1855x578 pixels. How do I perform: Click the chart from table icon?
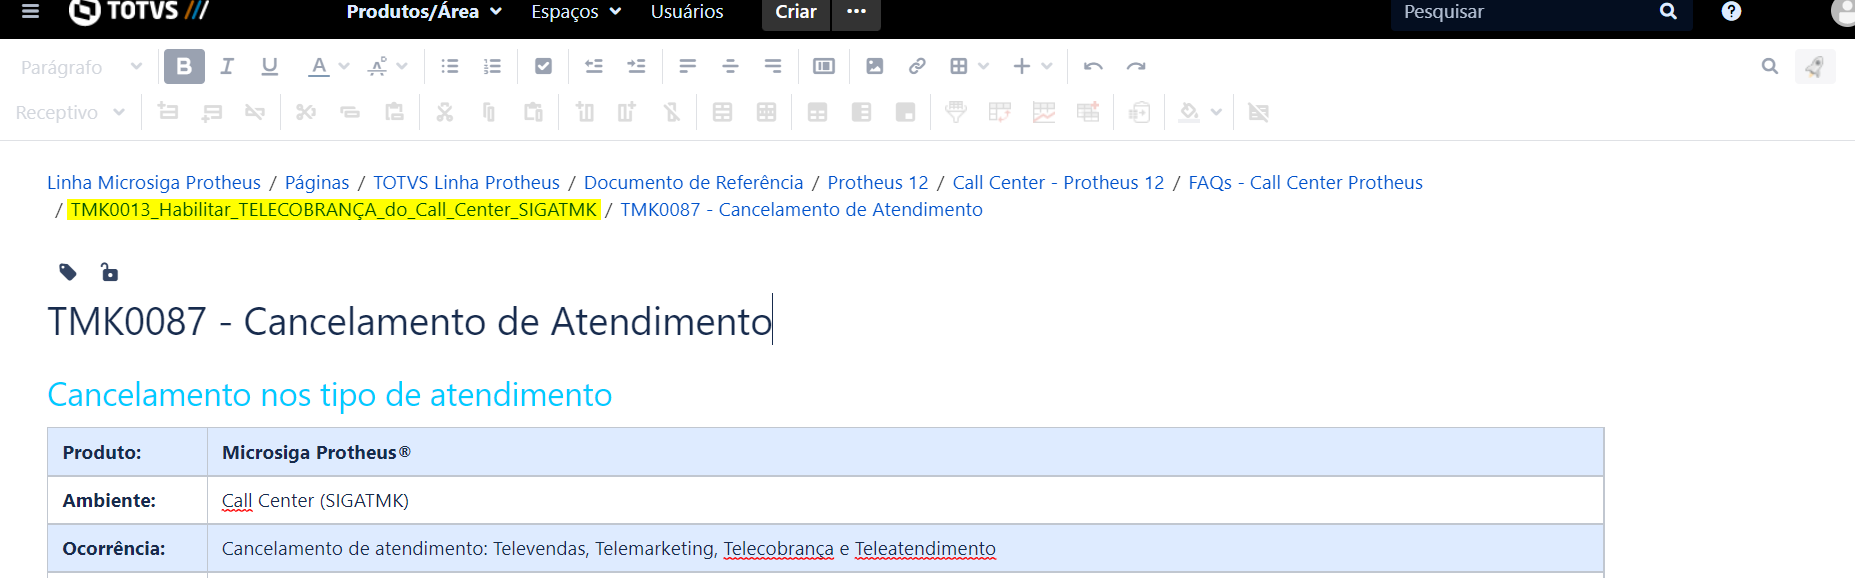1044,112
